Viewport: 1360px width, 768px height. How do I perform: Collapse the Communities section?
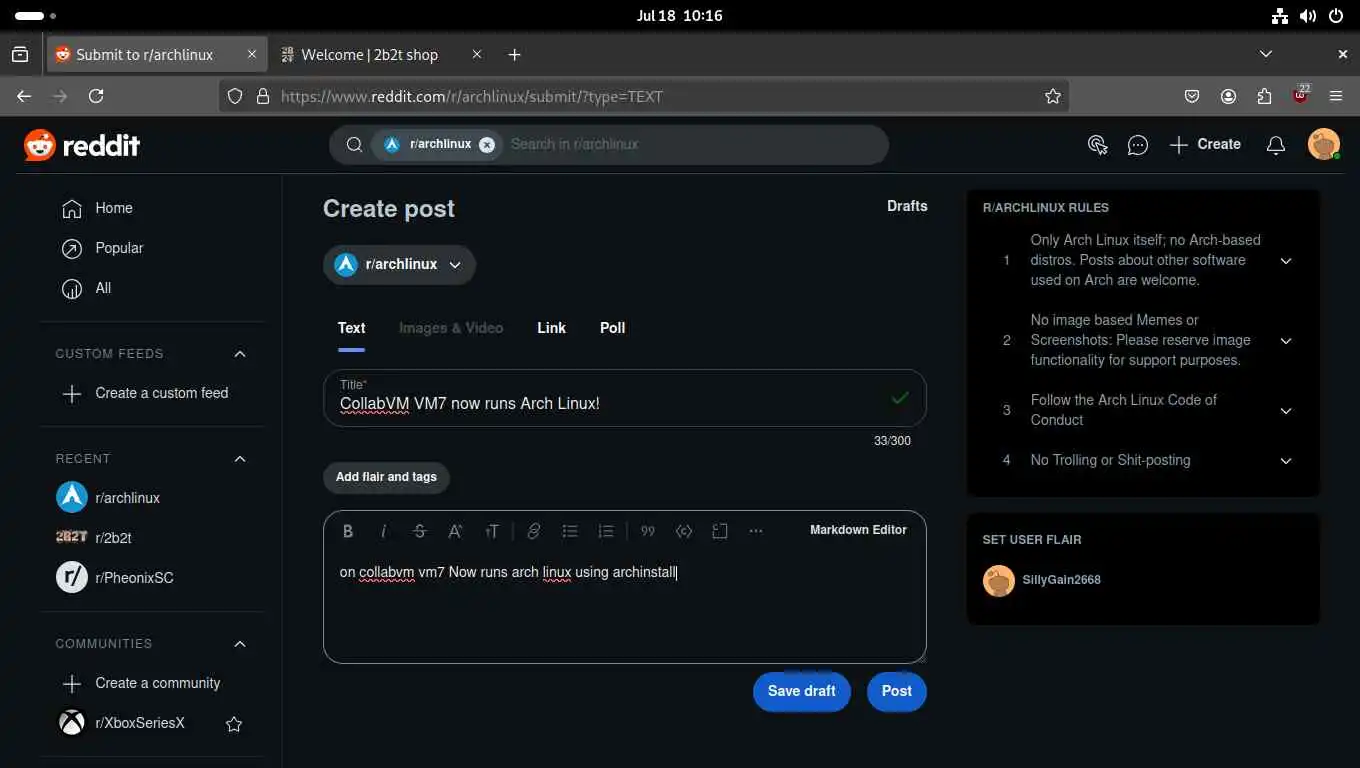(240, 644)
